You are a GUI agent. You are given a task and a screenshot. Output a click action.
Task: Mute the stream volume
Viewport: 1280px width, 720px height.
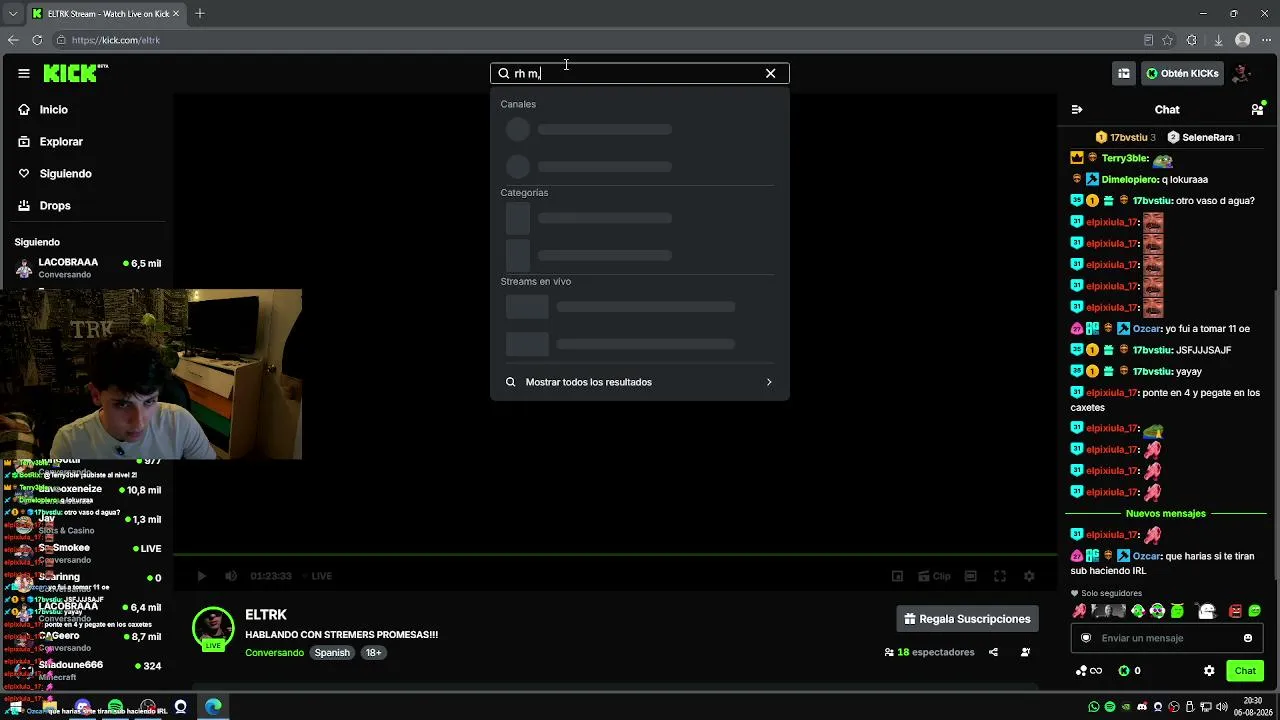click(x=231, y=576)
